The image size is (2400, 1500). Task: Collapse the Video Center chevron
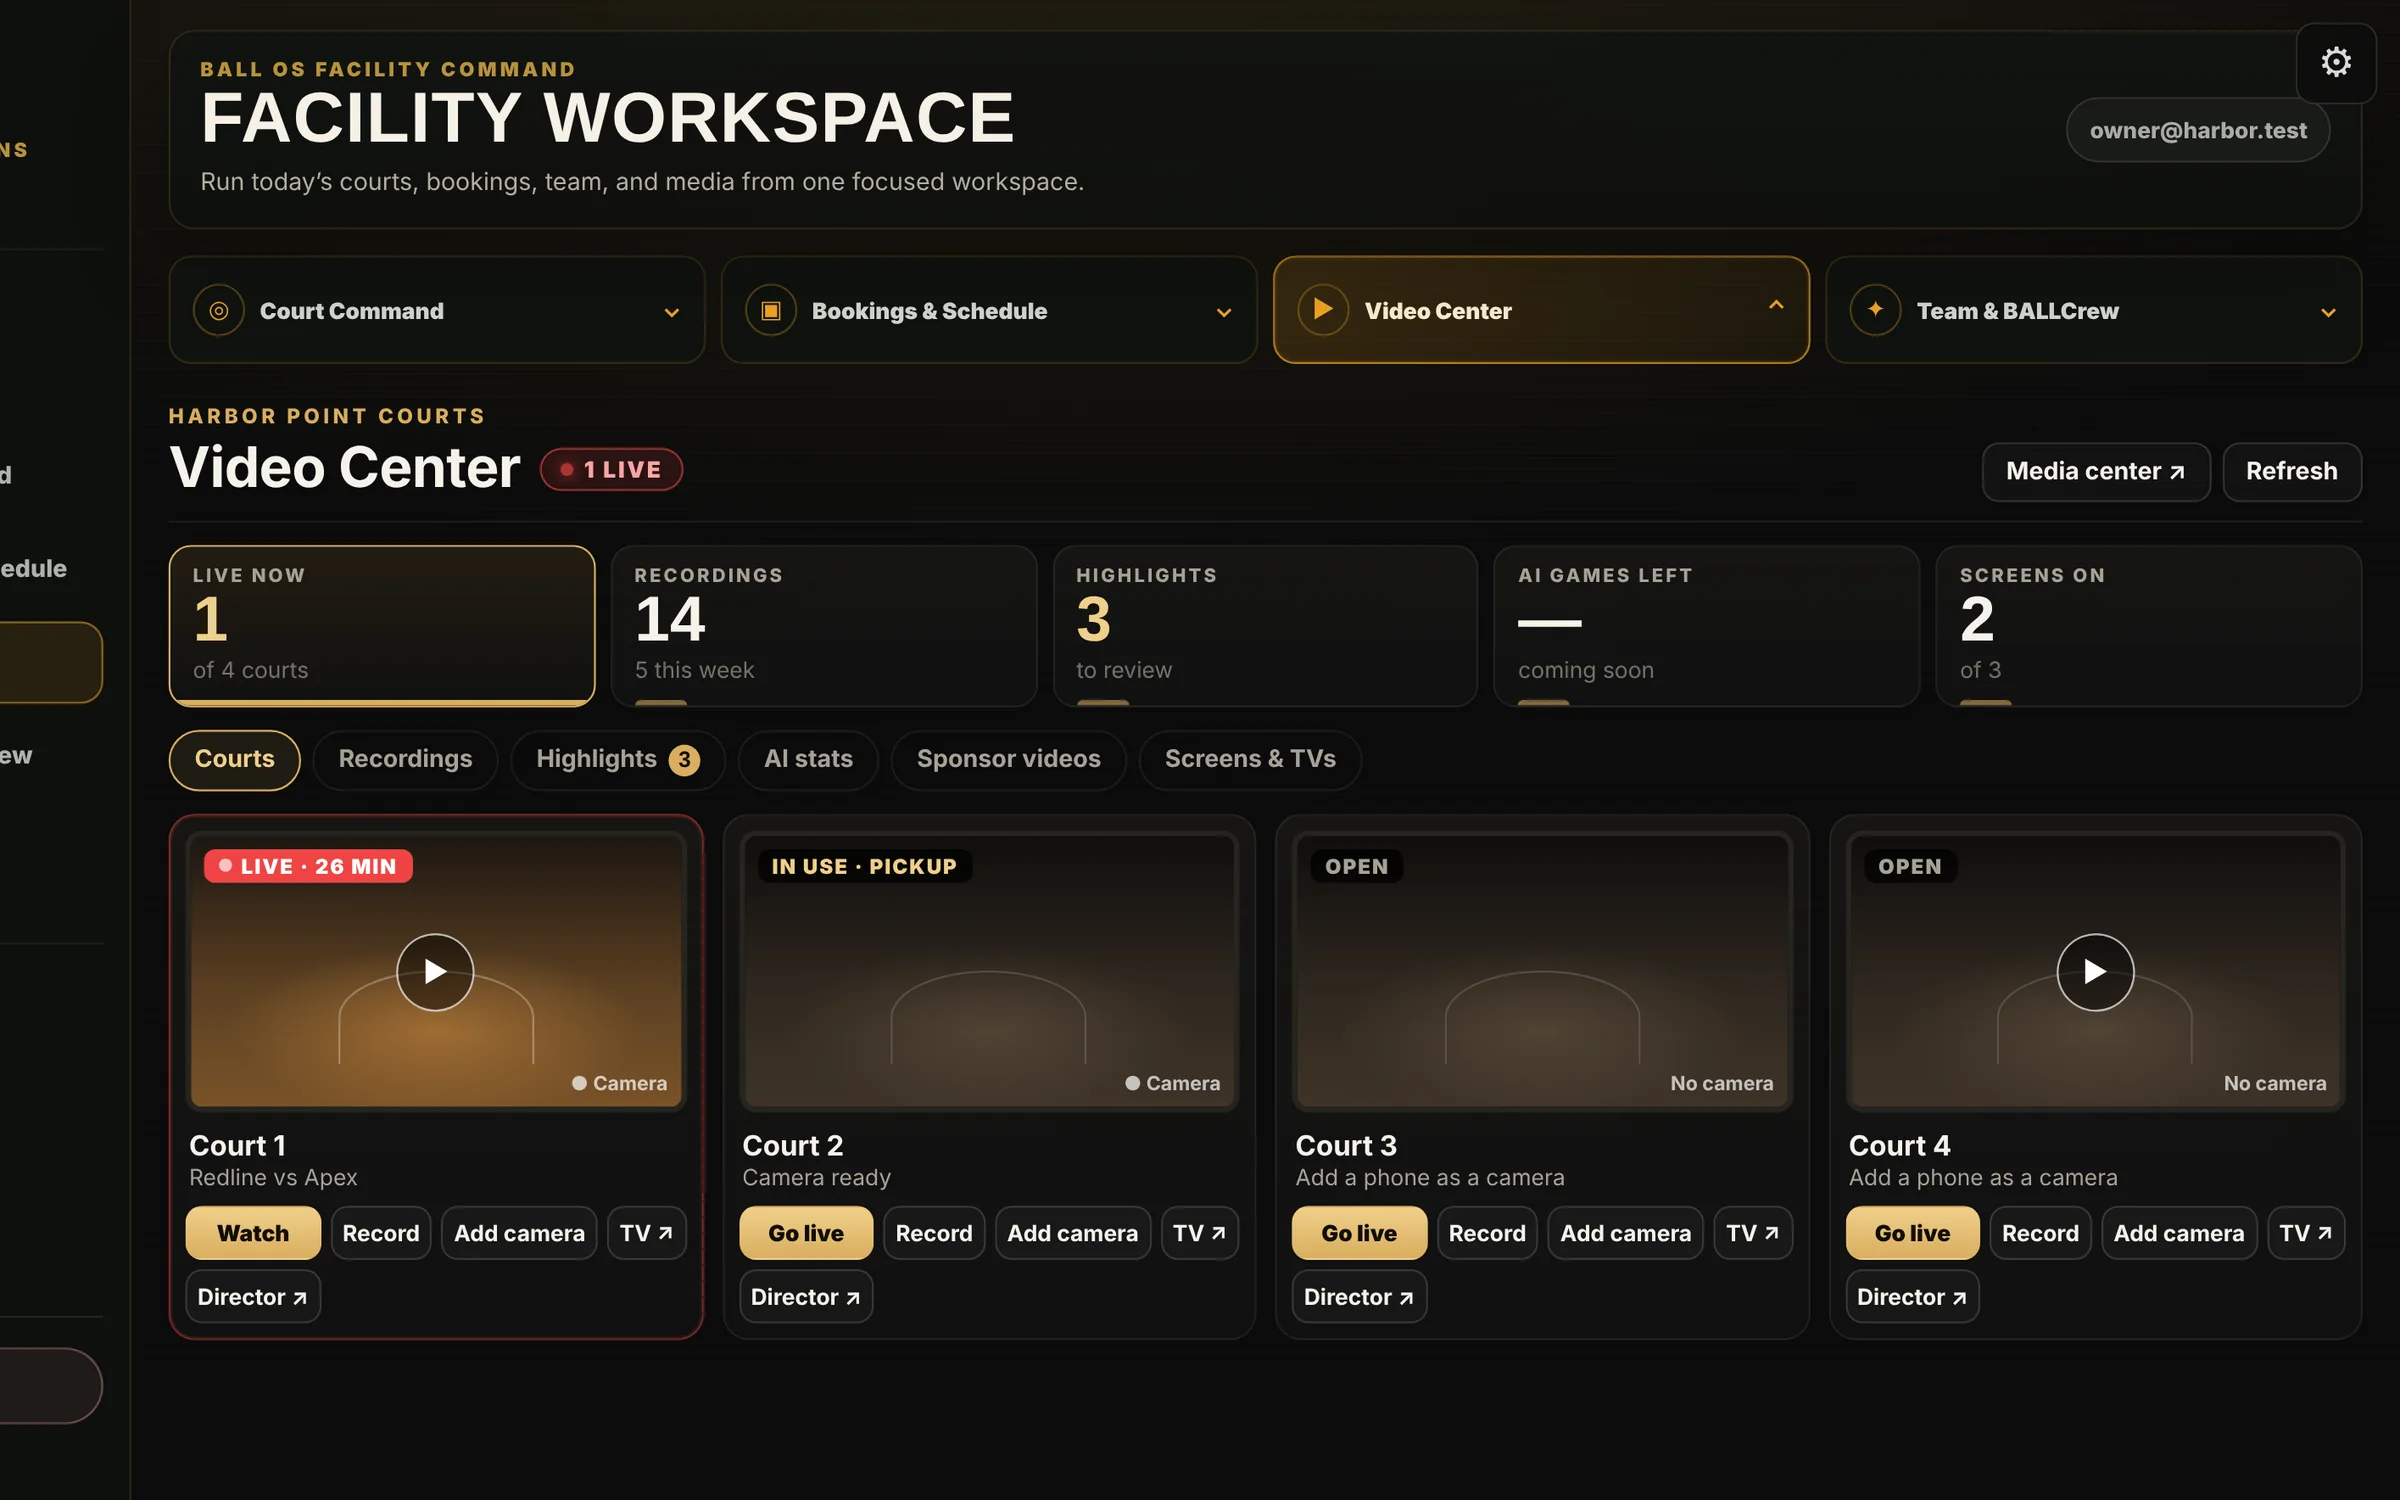coord(1776,305)
